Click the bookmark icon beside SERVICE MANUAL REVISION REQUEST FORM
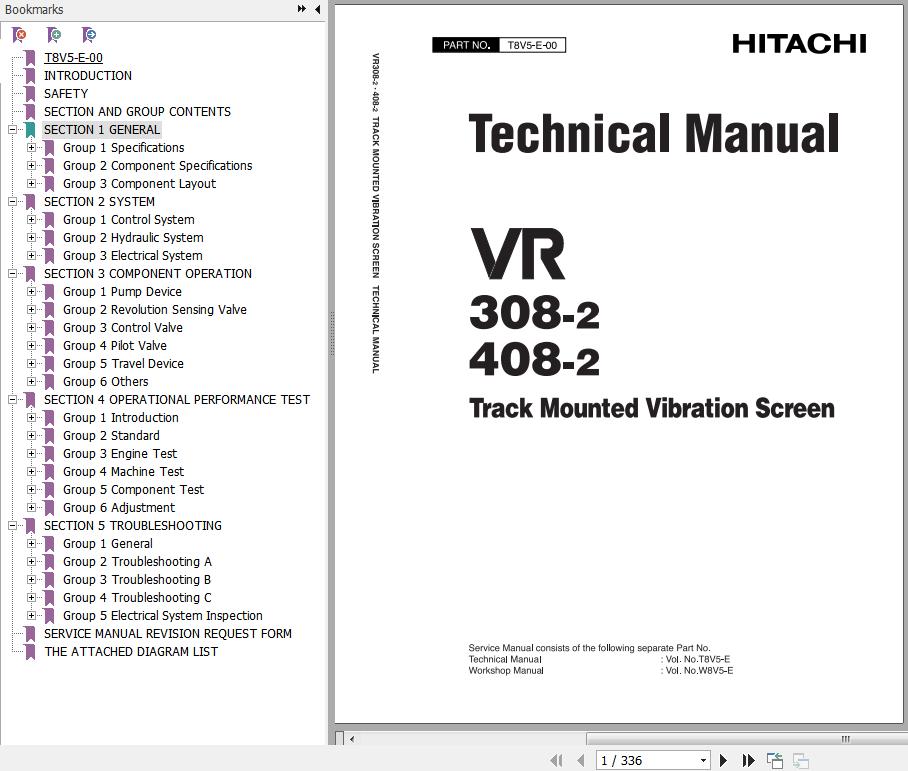 pyautogui.click(x=30, y=634)
